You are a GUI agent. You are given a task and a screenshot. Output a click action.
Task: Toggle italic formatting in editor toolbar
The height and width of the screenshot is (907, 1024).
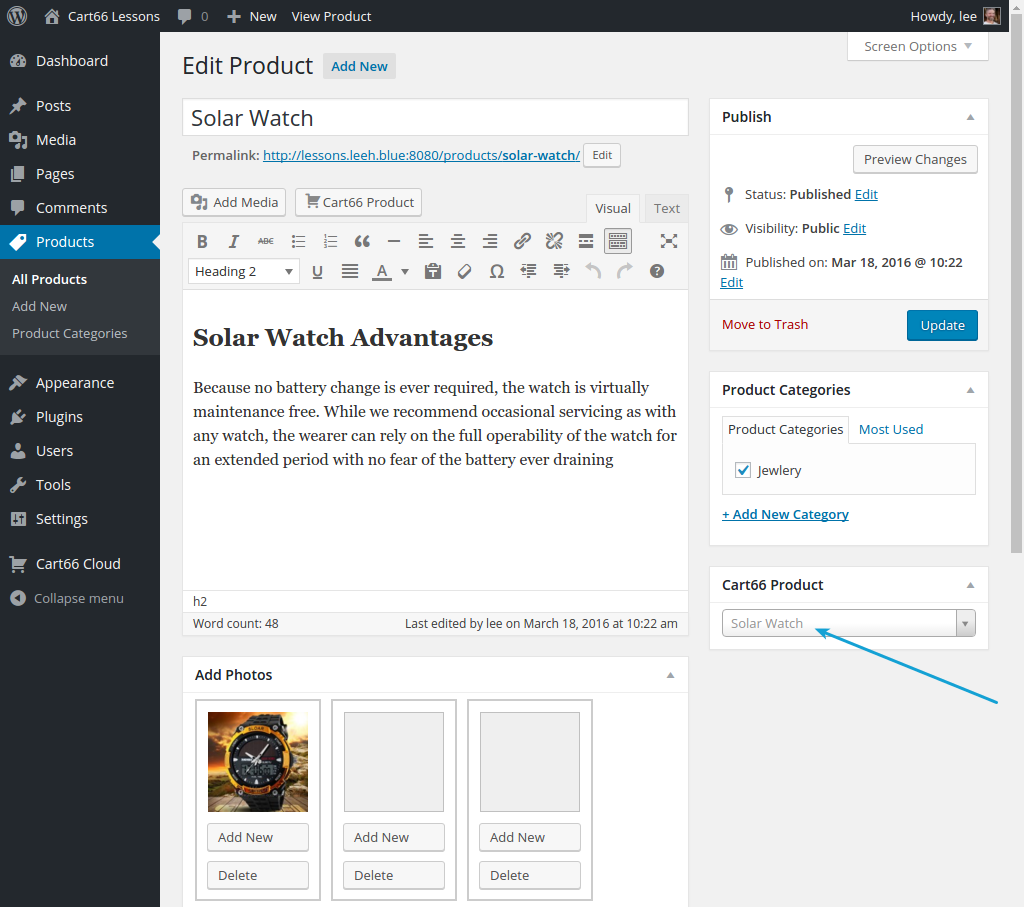point(233,242)
